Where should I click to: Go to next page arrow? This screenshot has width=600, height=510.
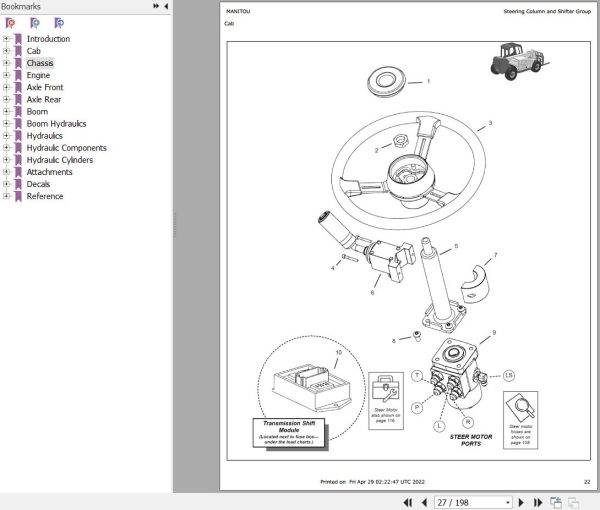click(521, 502)
